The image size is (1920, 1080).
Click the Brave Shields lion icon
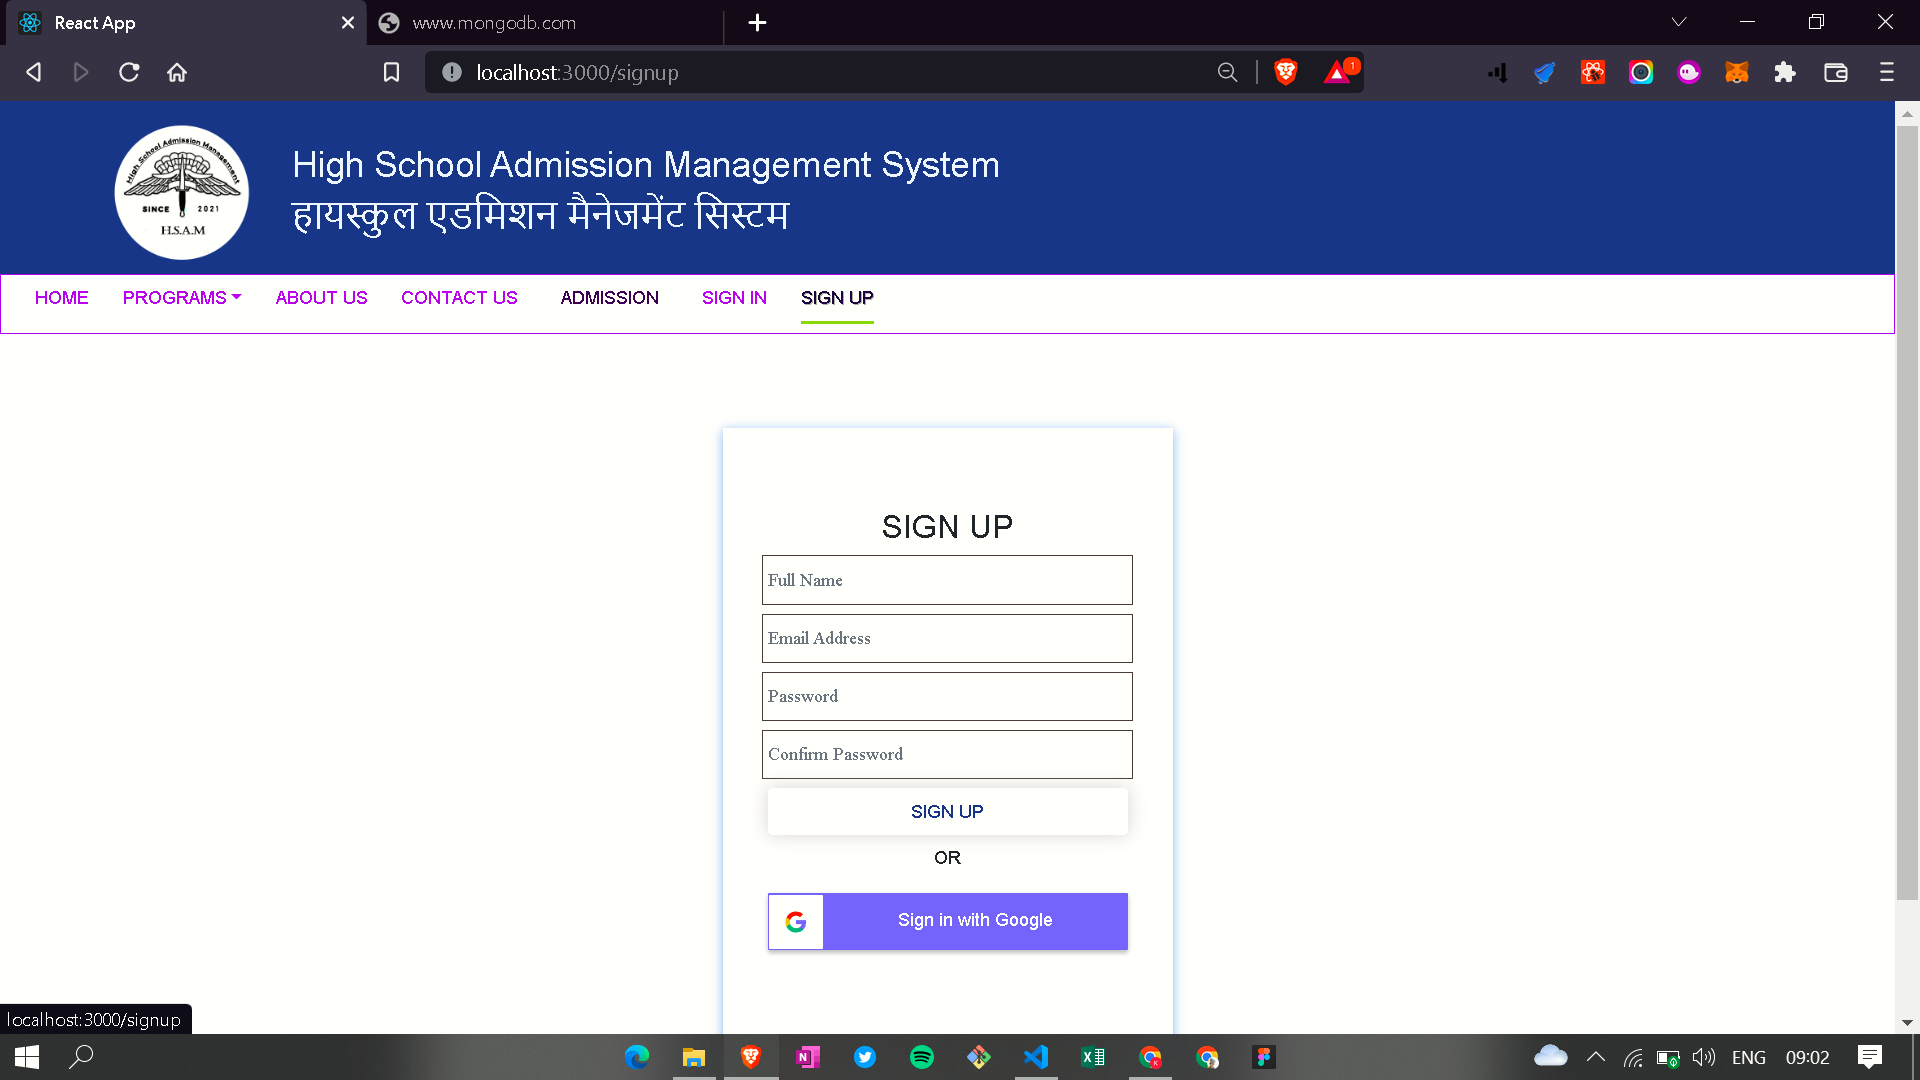tap(1286, 72)
